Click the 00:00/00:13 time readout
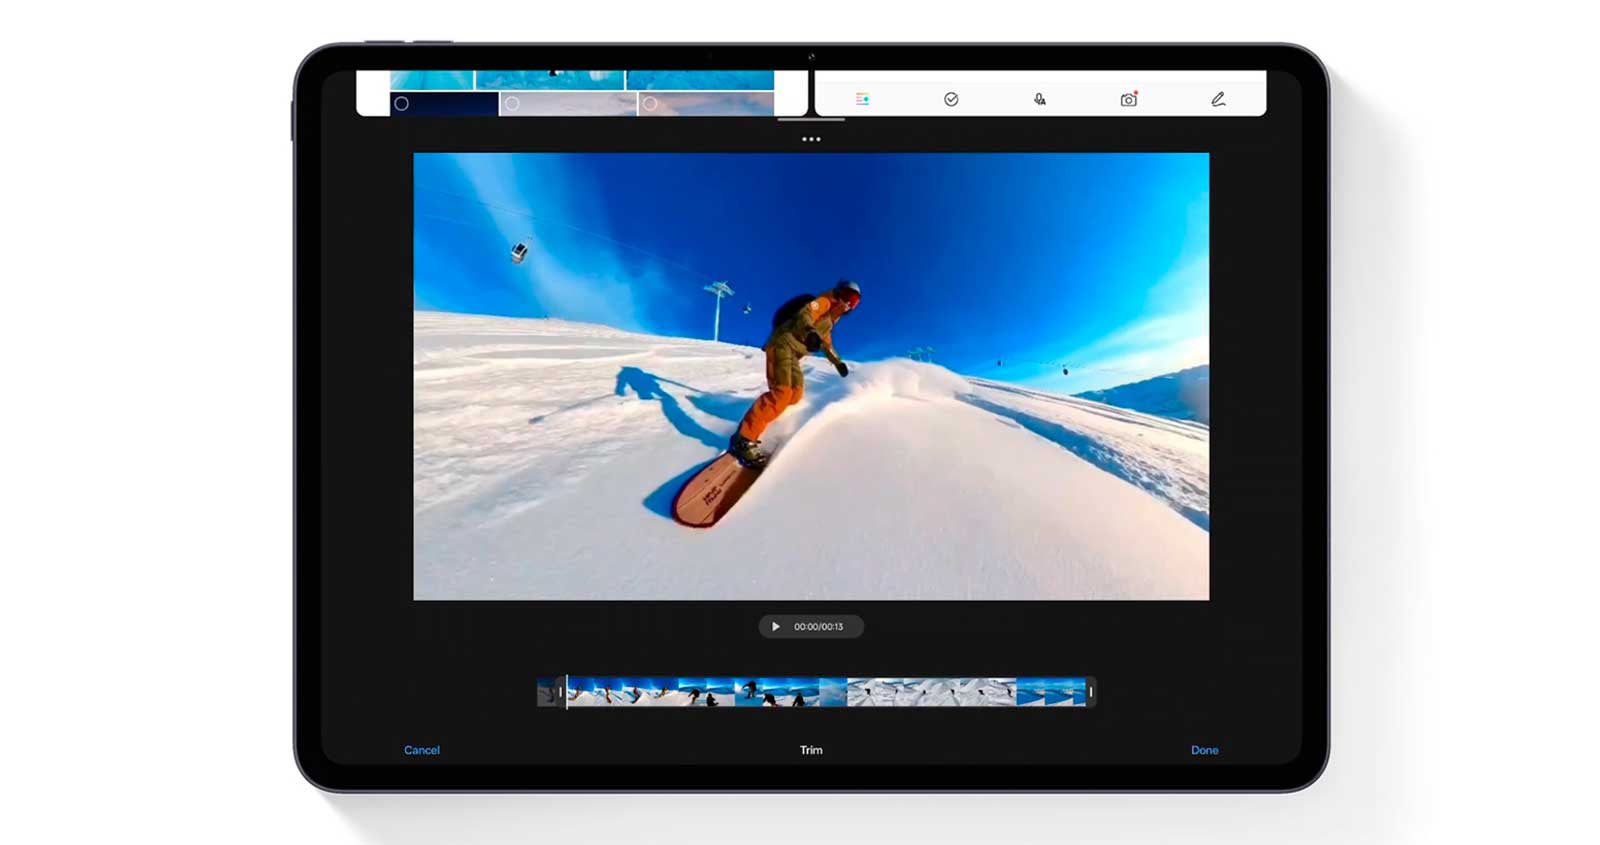The height and width of the screenshot is (845, 1600). [x=818, y=627]
